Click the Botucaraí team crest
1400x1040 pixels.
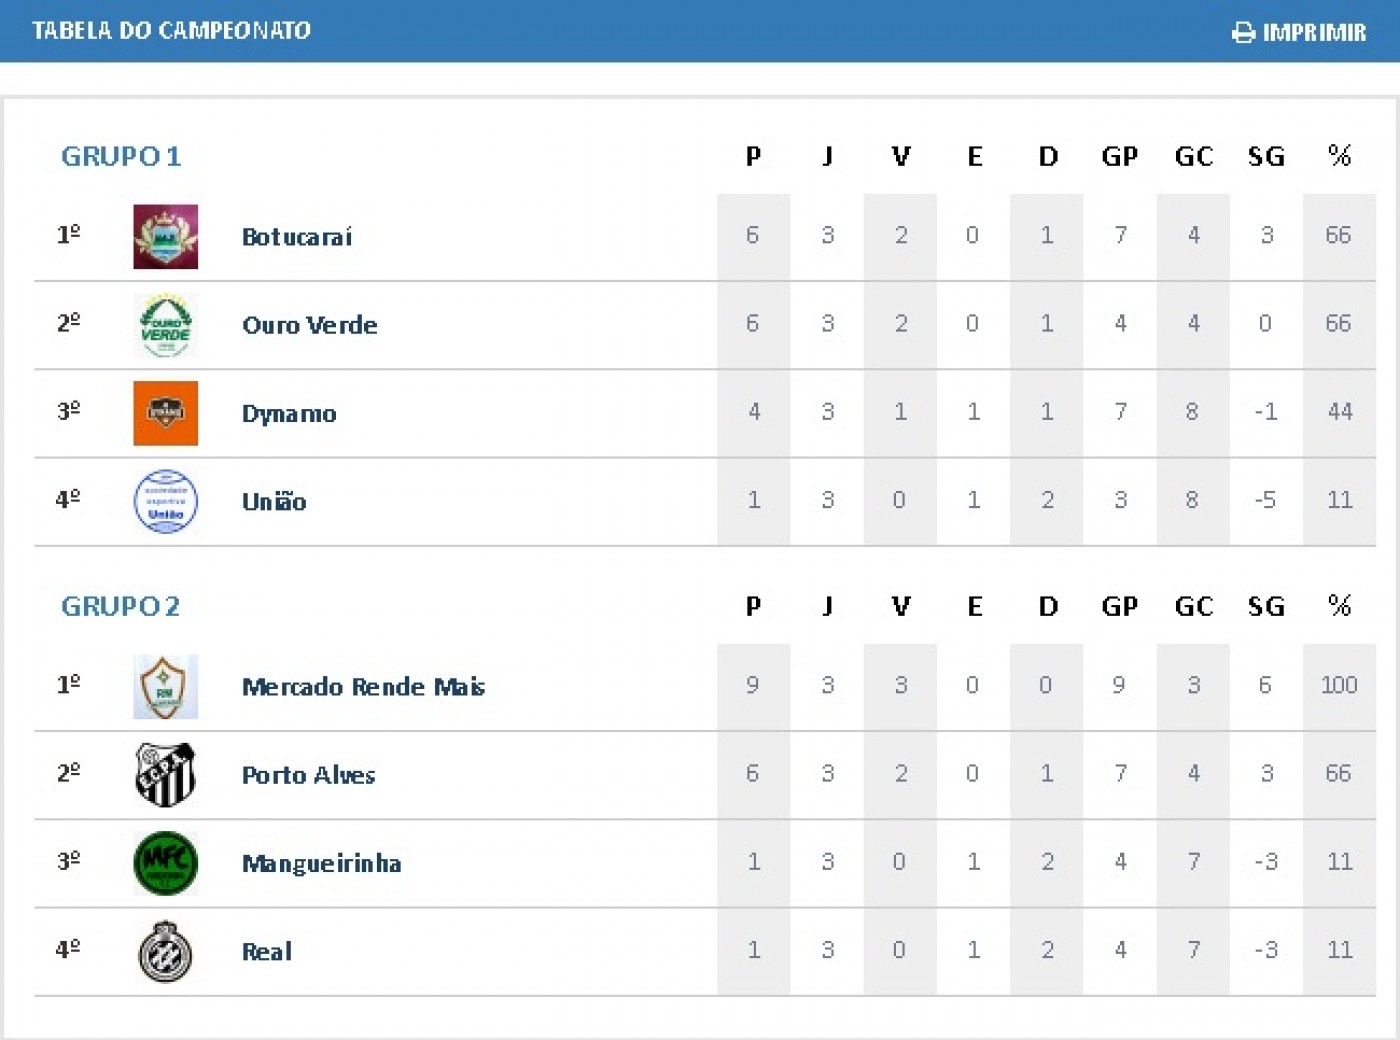point(166,237)
